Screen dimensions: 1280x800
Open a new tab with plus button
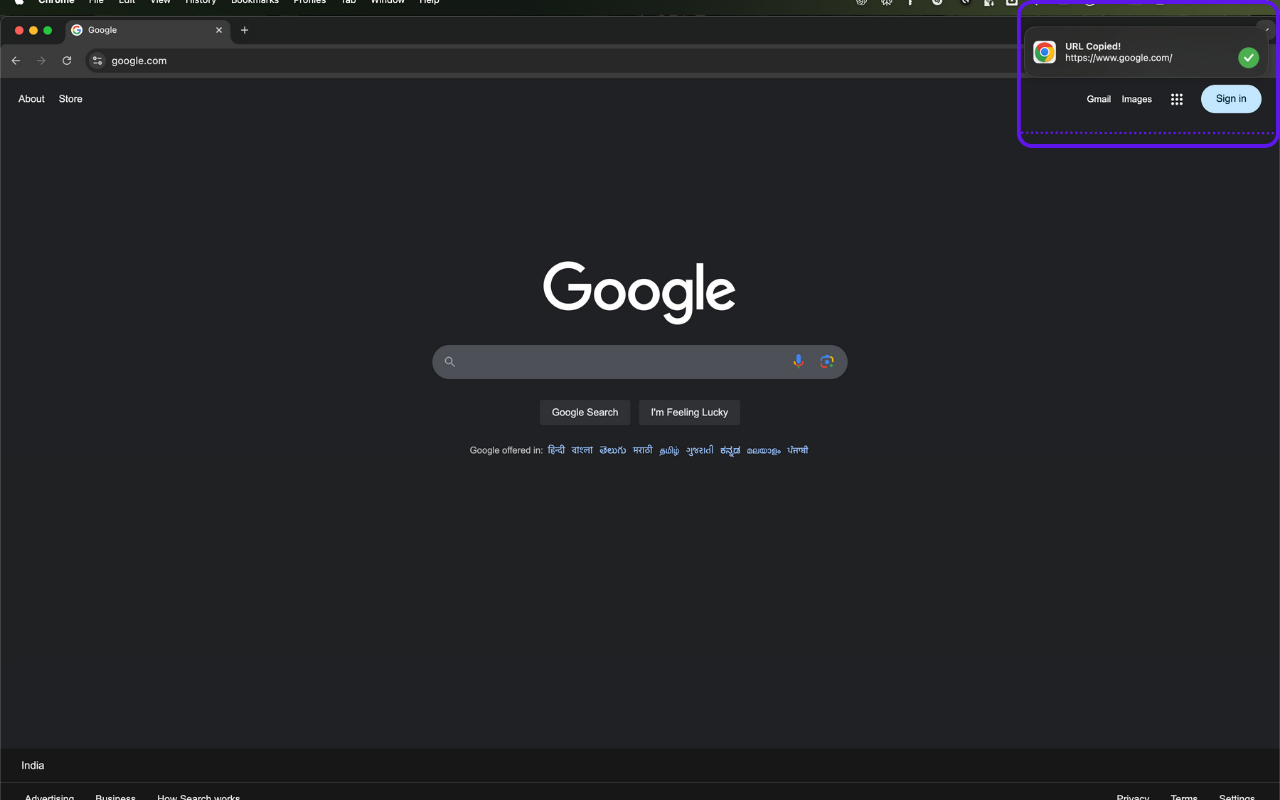(x=244, y=30)
